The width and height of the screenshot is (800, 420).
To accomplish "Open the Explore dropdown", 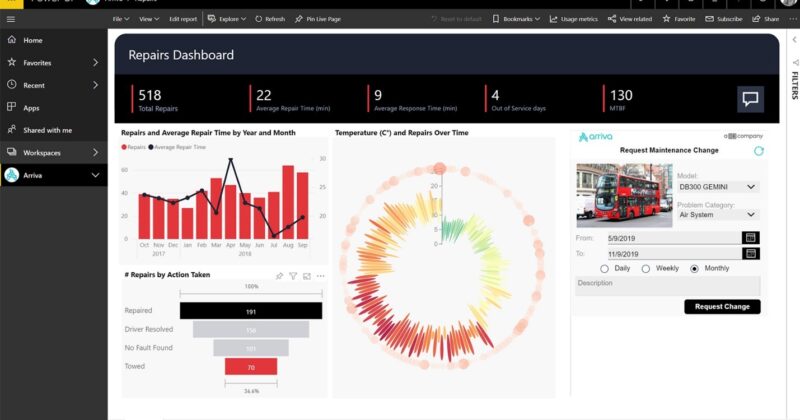I will tap(227, 19).
